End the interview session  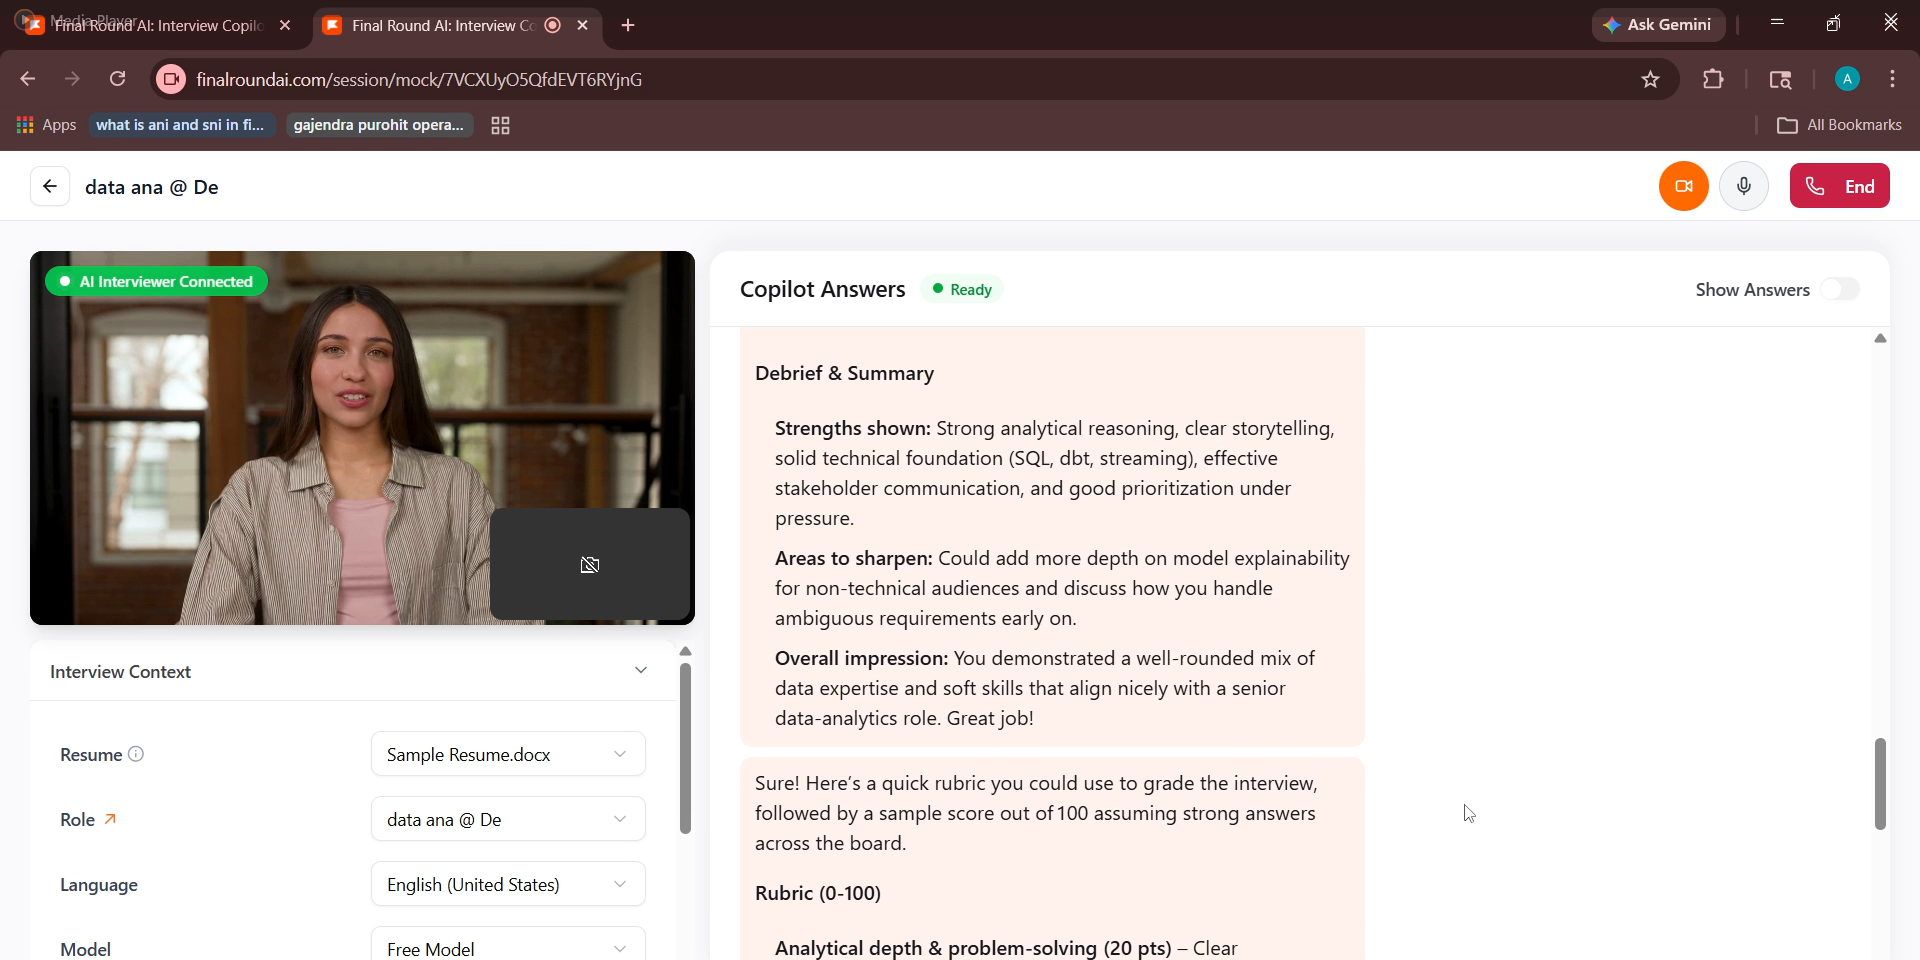(1840, 186)
